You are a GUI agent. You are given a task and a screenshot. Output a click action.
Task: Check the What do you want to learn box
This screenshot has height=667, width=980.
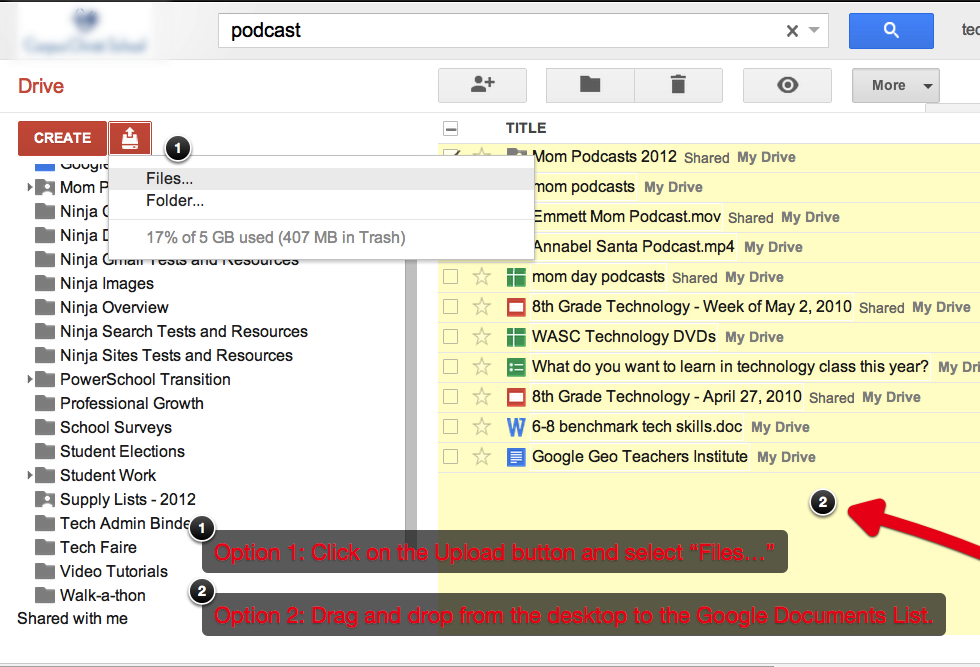[451, 367]
